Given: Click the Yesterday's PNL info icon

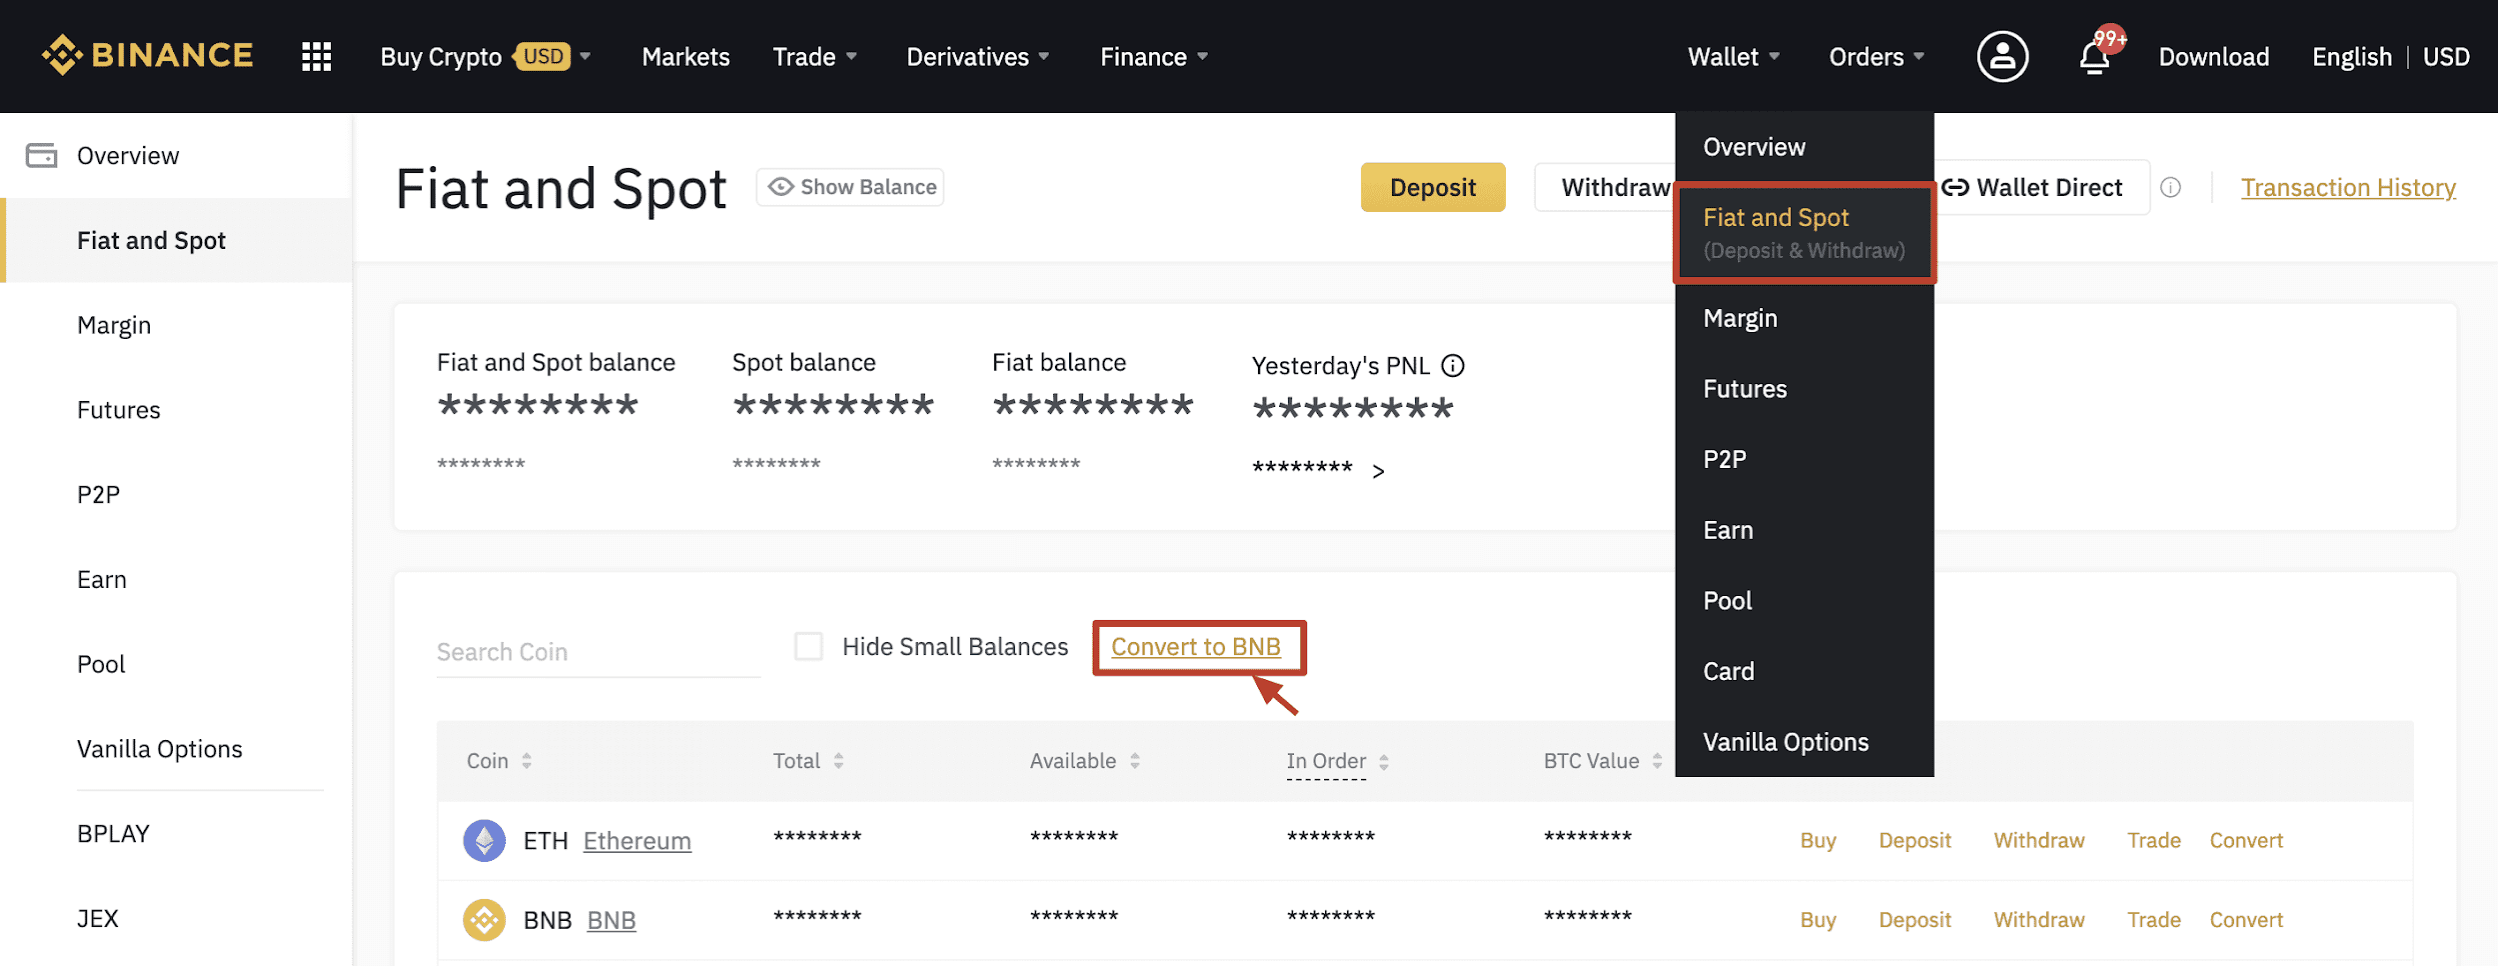Looking at the screenshot, I should pyautogui.click(x=1452, y=366).
